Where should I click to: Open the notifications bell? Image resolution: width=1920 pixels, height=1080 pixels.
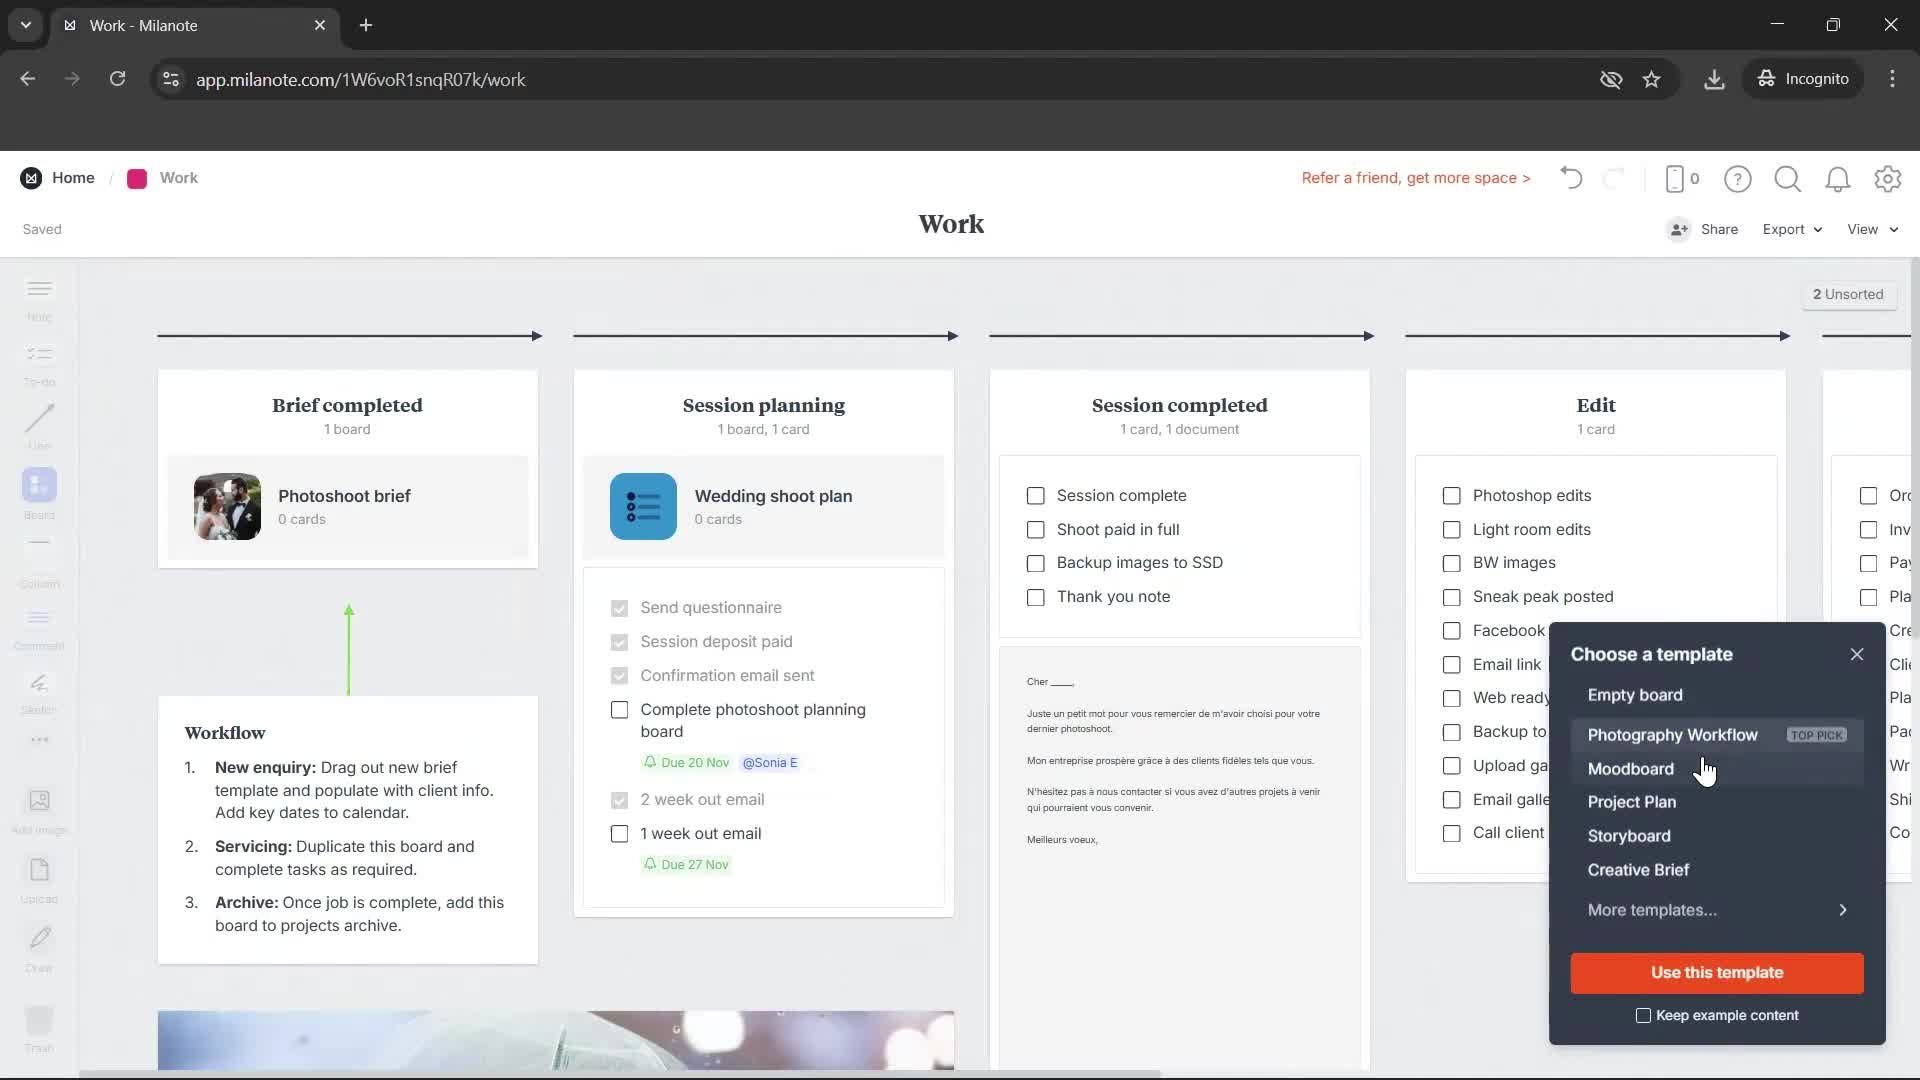click(x=1838, y=179)
